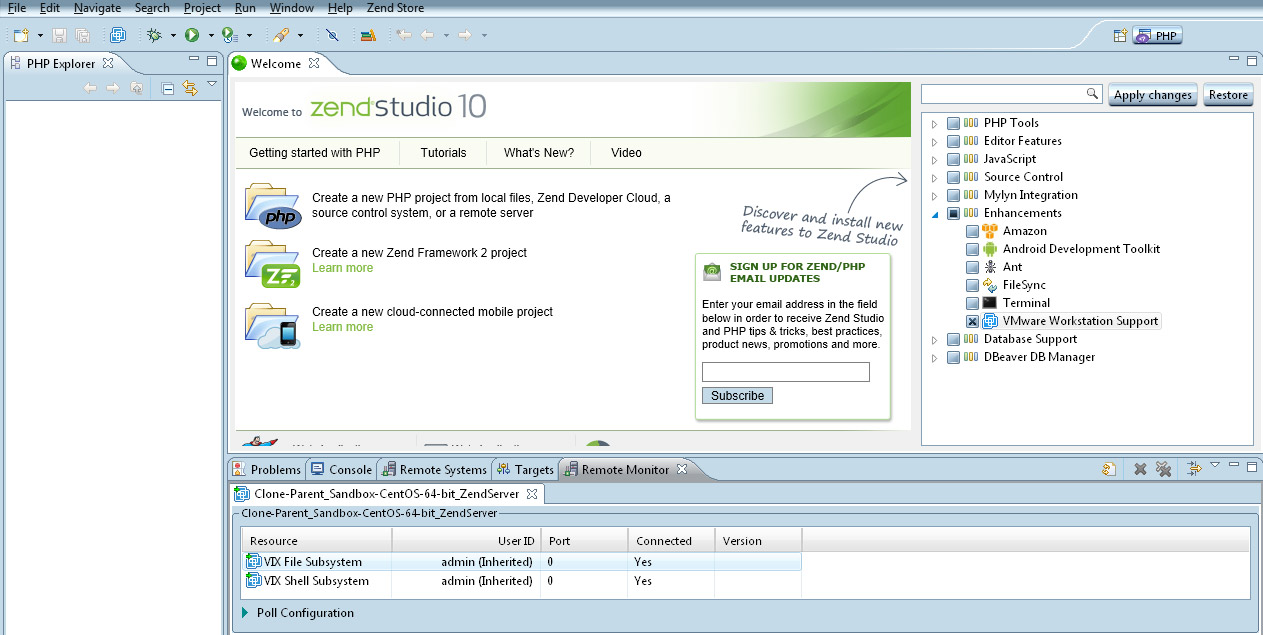
Task: Click the new PHP project folder icon
Action: pyautogui.click(x=273, y=206)
